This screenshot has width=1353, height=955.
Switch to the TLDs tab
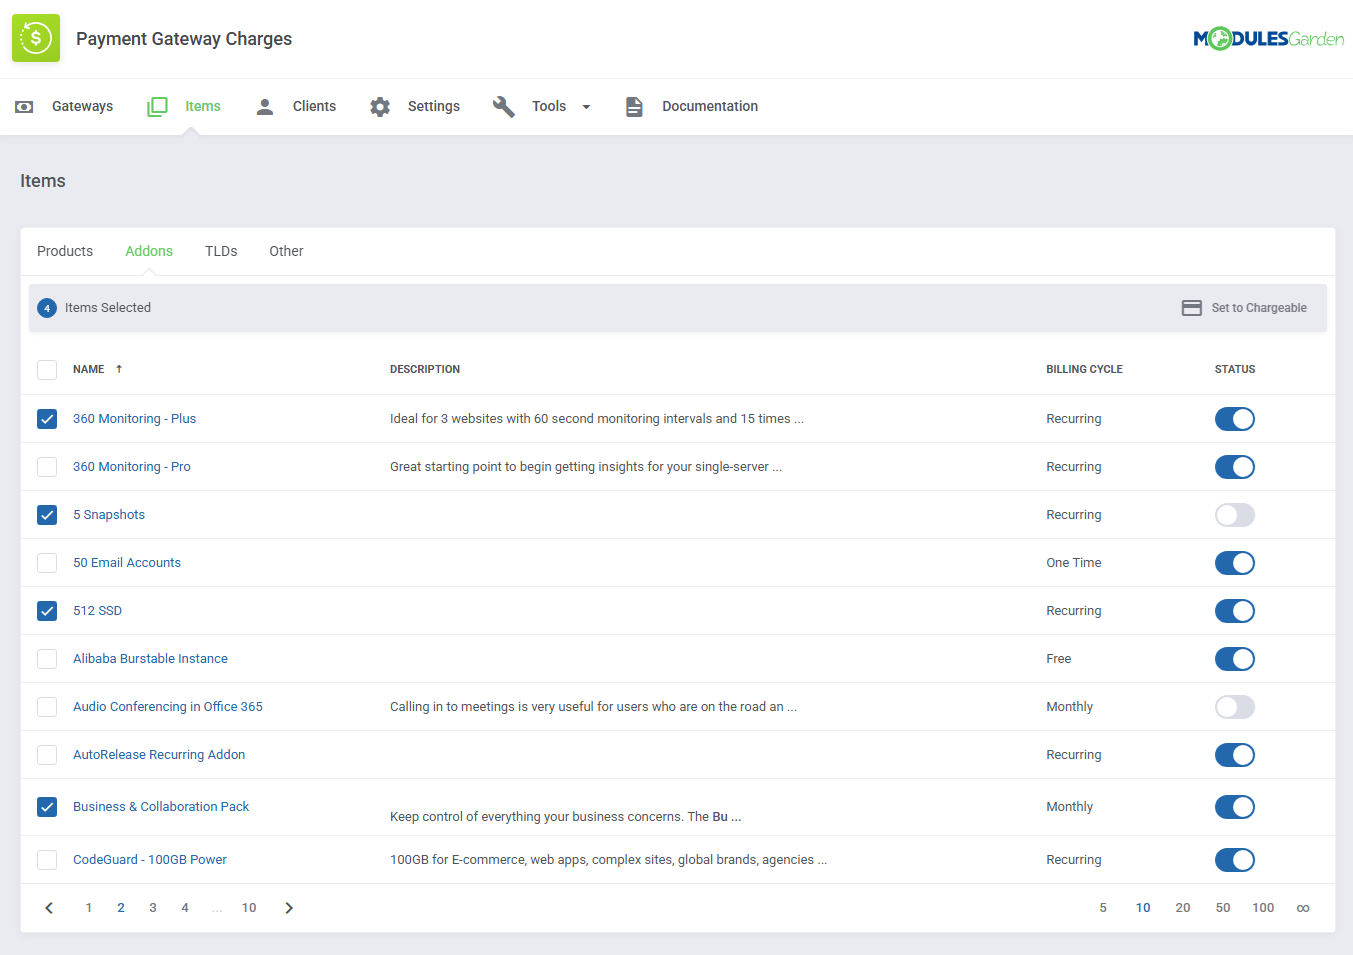(x=221, y=251)
